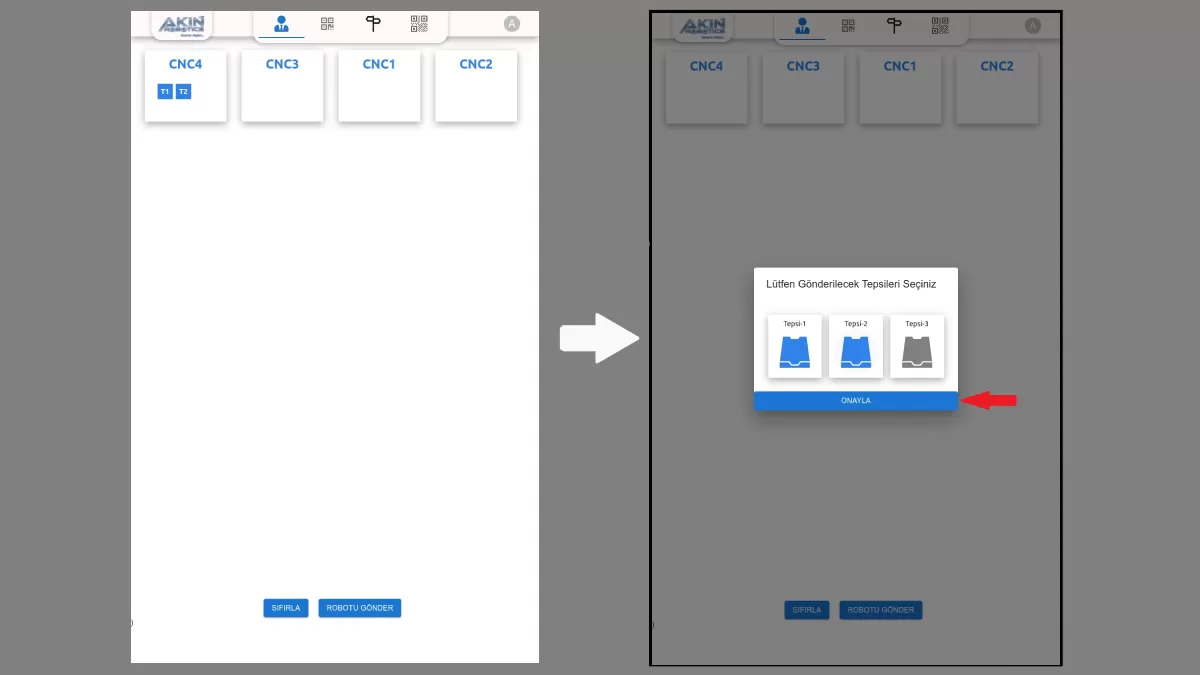Click the dimmed 'A' avatar behind the dialog
Image resolution: width=1200 pixels, height=675 pixels.
[x=1033, y=26]
